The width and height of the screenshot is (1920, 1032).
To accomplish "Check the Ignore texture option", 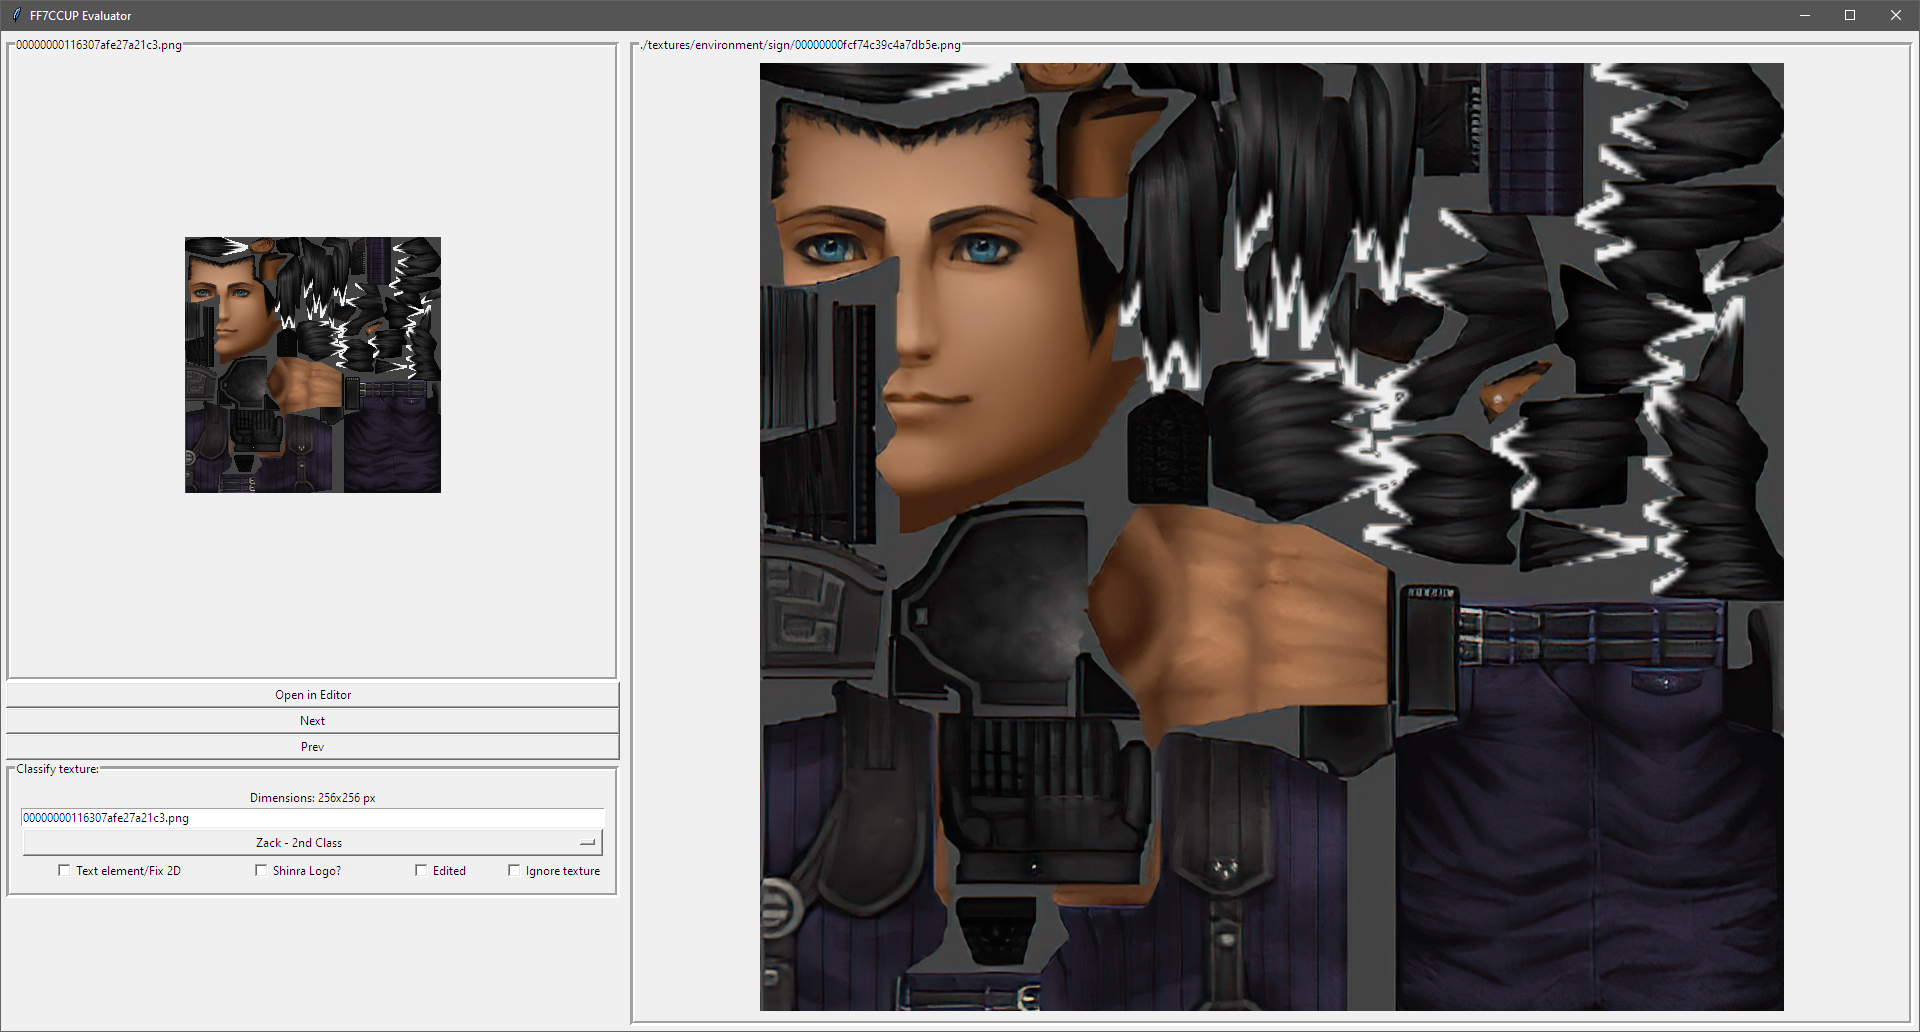I will [514, 871].
